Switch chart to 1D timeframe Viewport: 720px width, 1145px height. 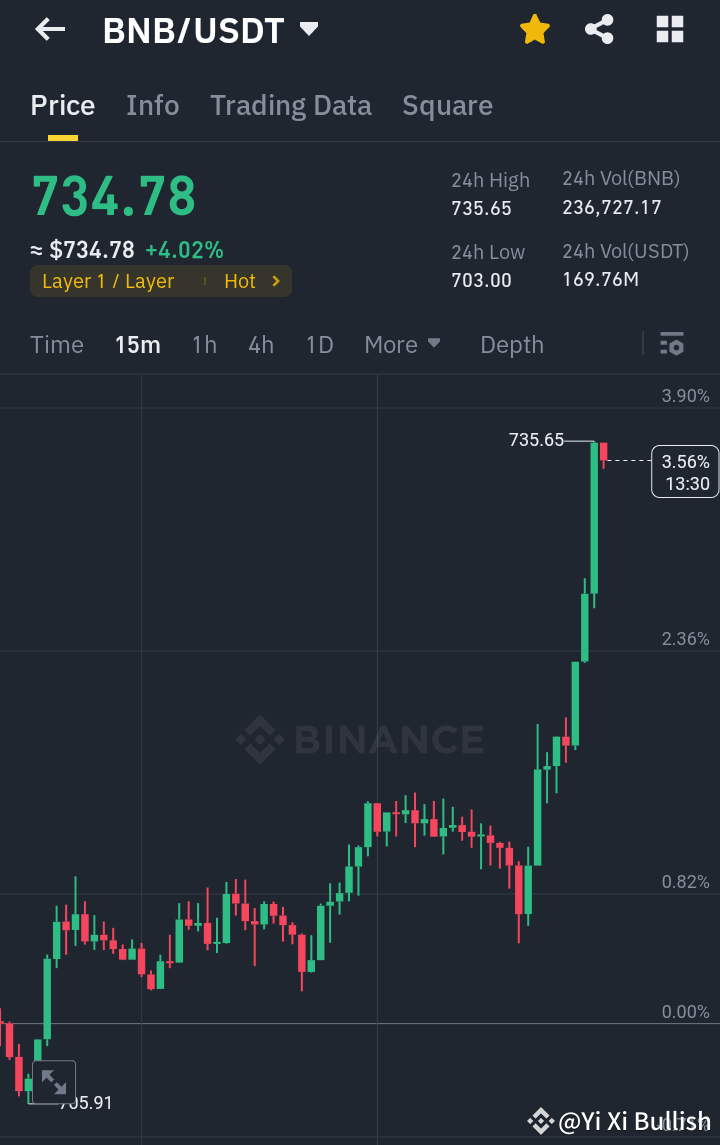(319, 344)
